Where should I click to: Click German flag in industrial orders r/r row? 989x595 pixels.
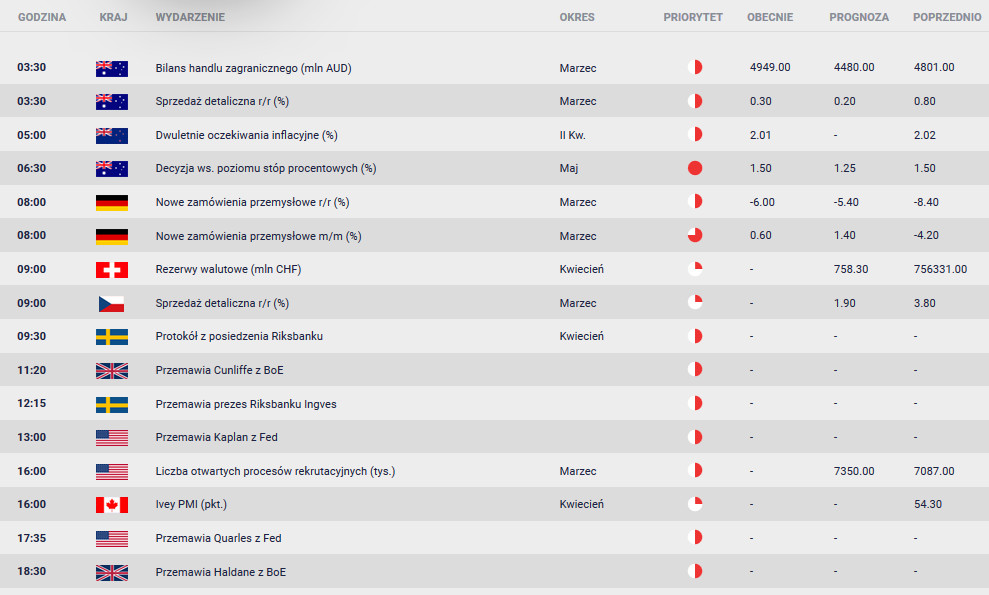coord(112,203)
